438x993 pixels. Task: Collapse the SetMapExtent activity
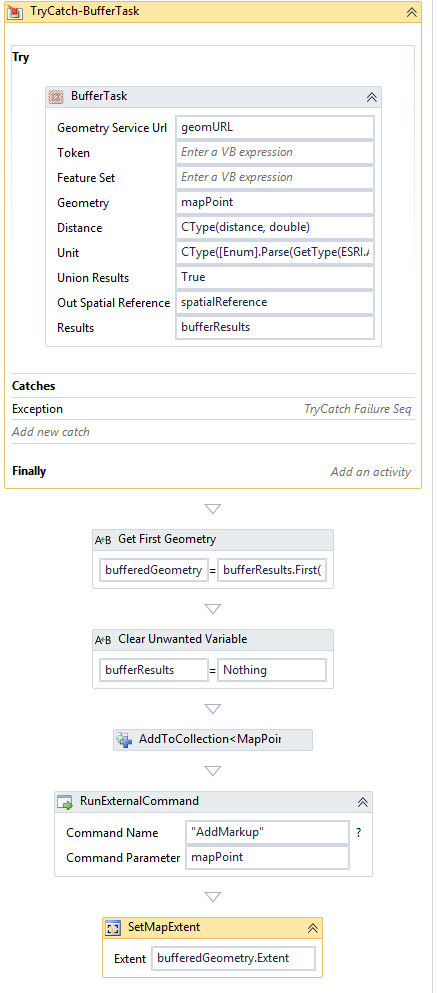point(313,928)
